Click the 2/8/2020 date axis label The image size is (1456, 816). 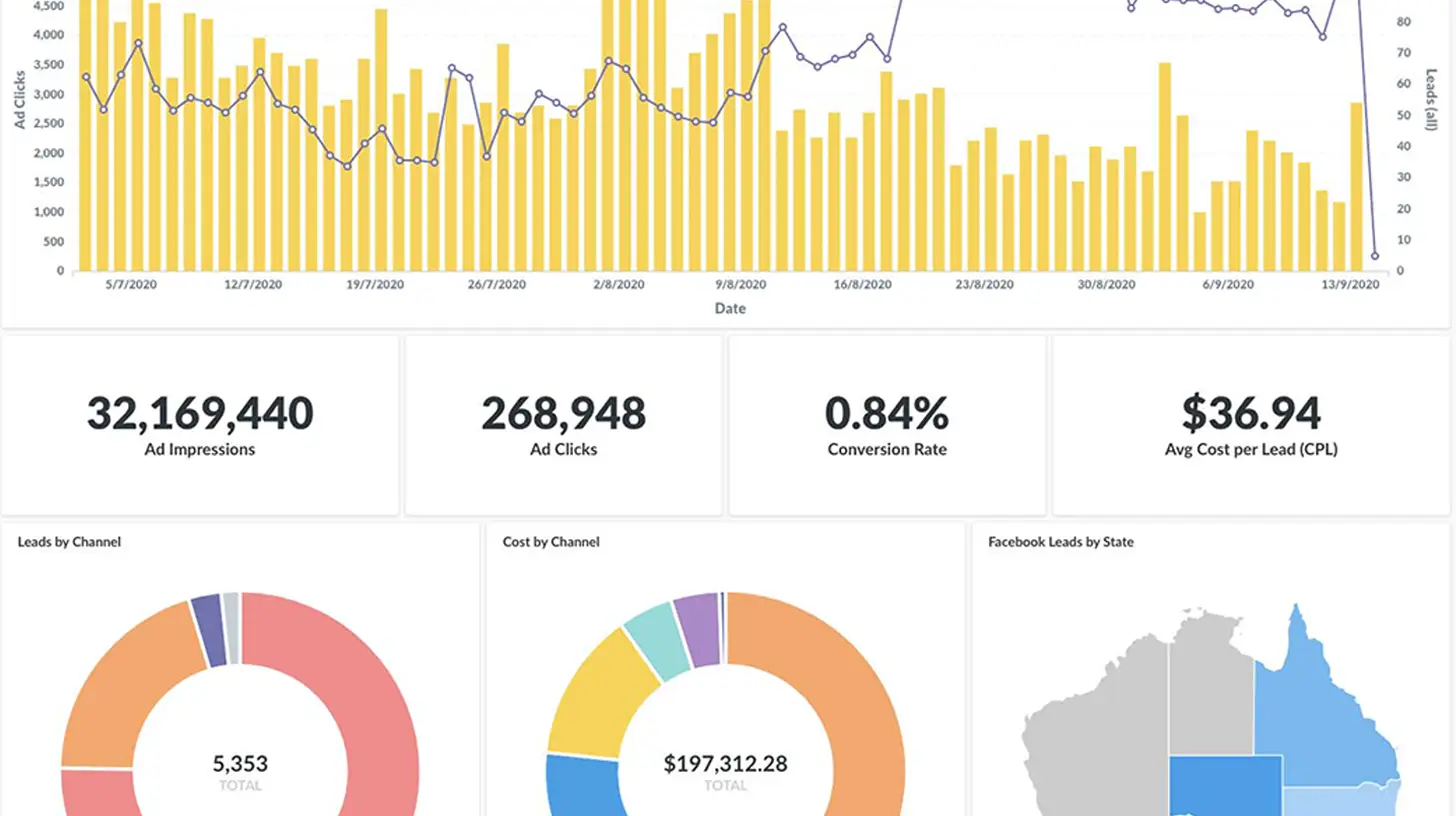pos(619,285)
